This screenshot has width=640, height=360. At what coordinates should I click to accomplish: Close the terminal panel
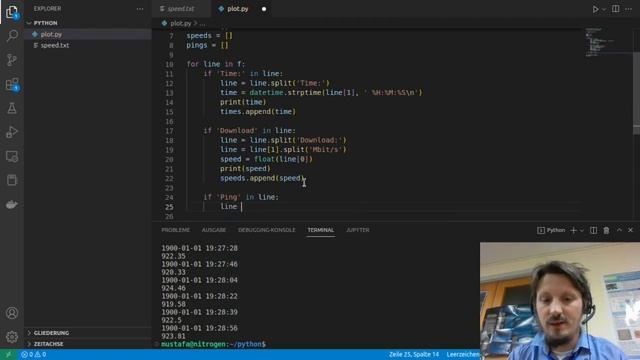point(631,230)
